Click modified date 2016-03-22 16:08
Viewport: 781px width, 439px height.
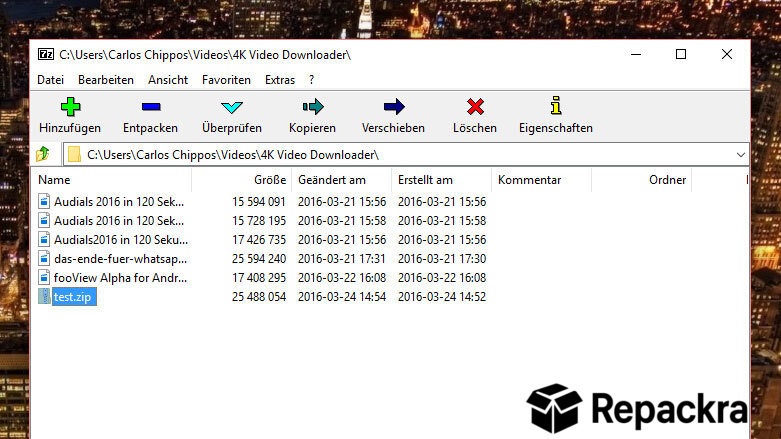coord(342,278)
